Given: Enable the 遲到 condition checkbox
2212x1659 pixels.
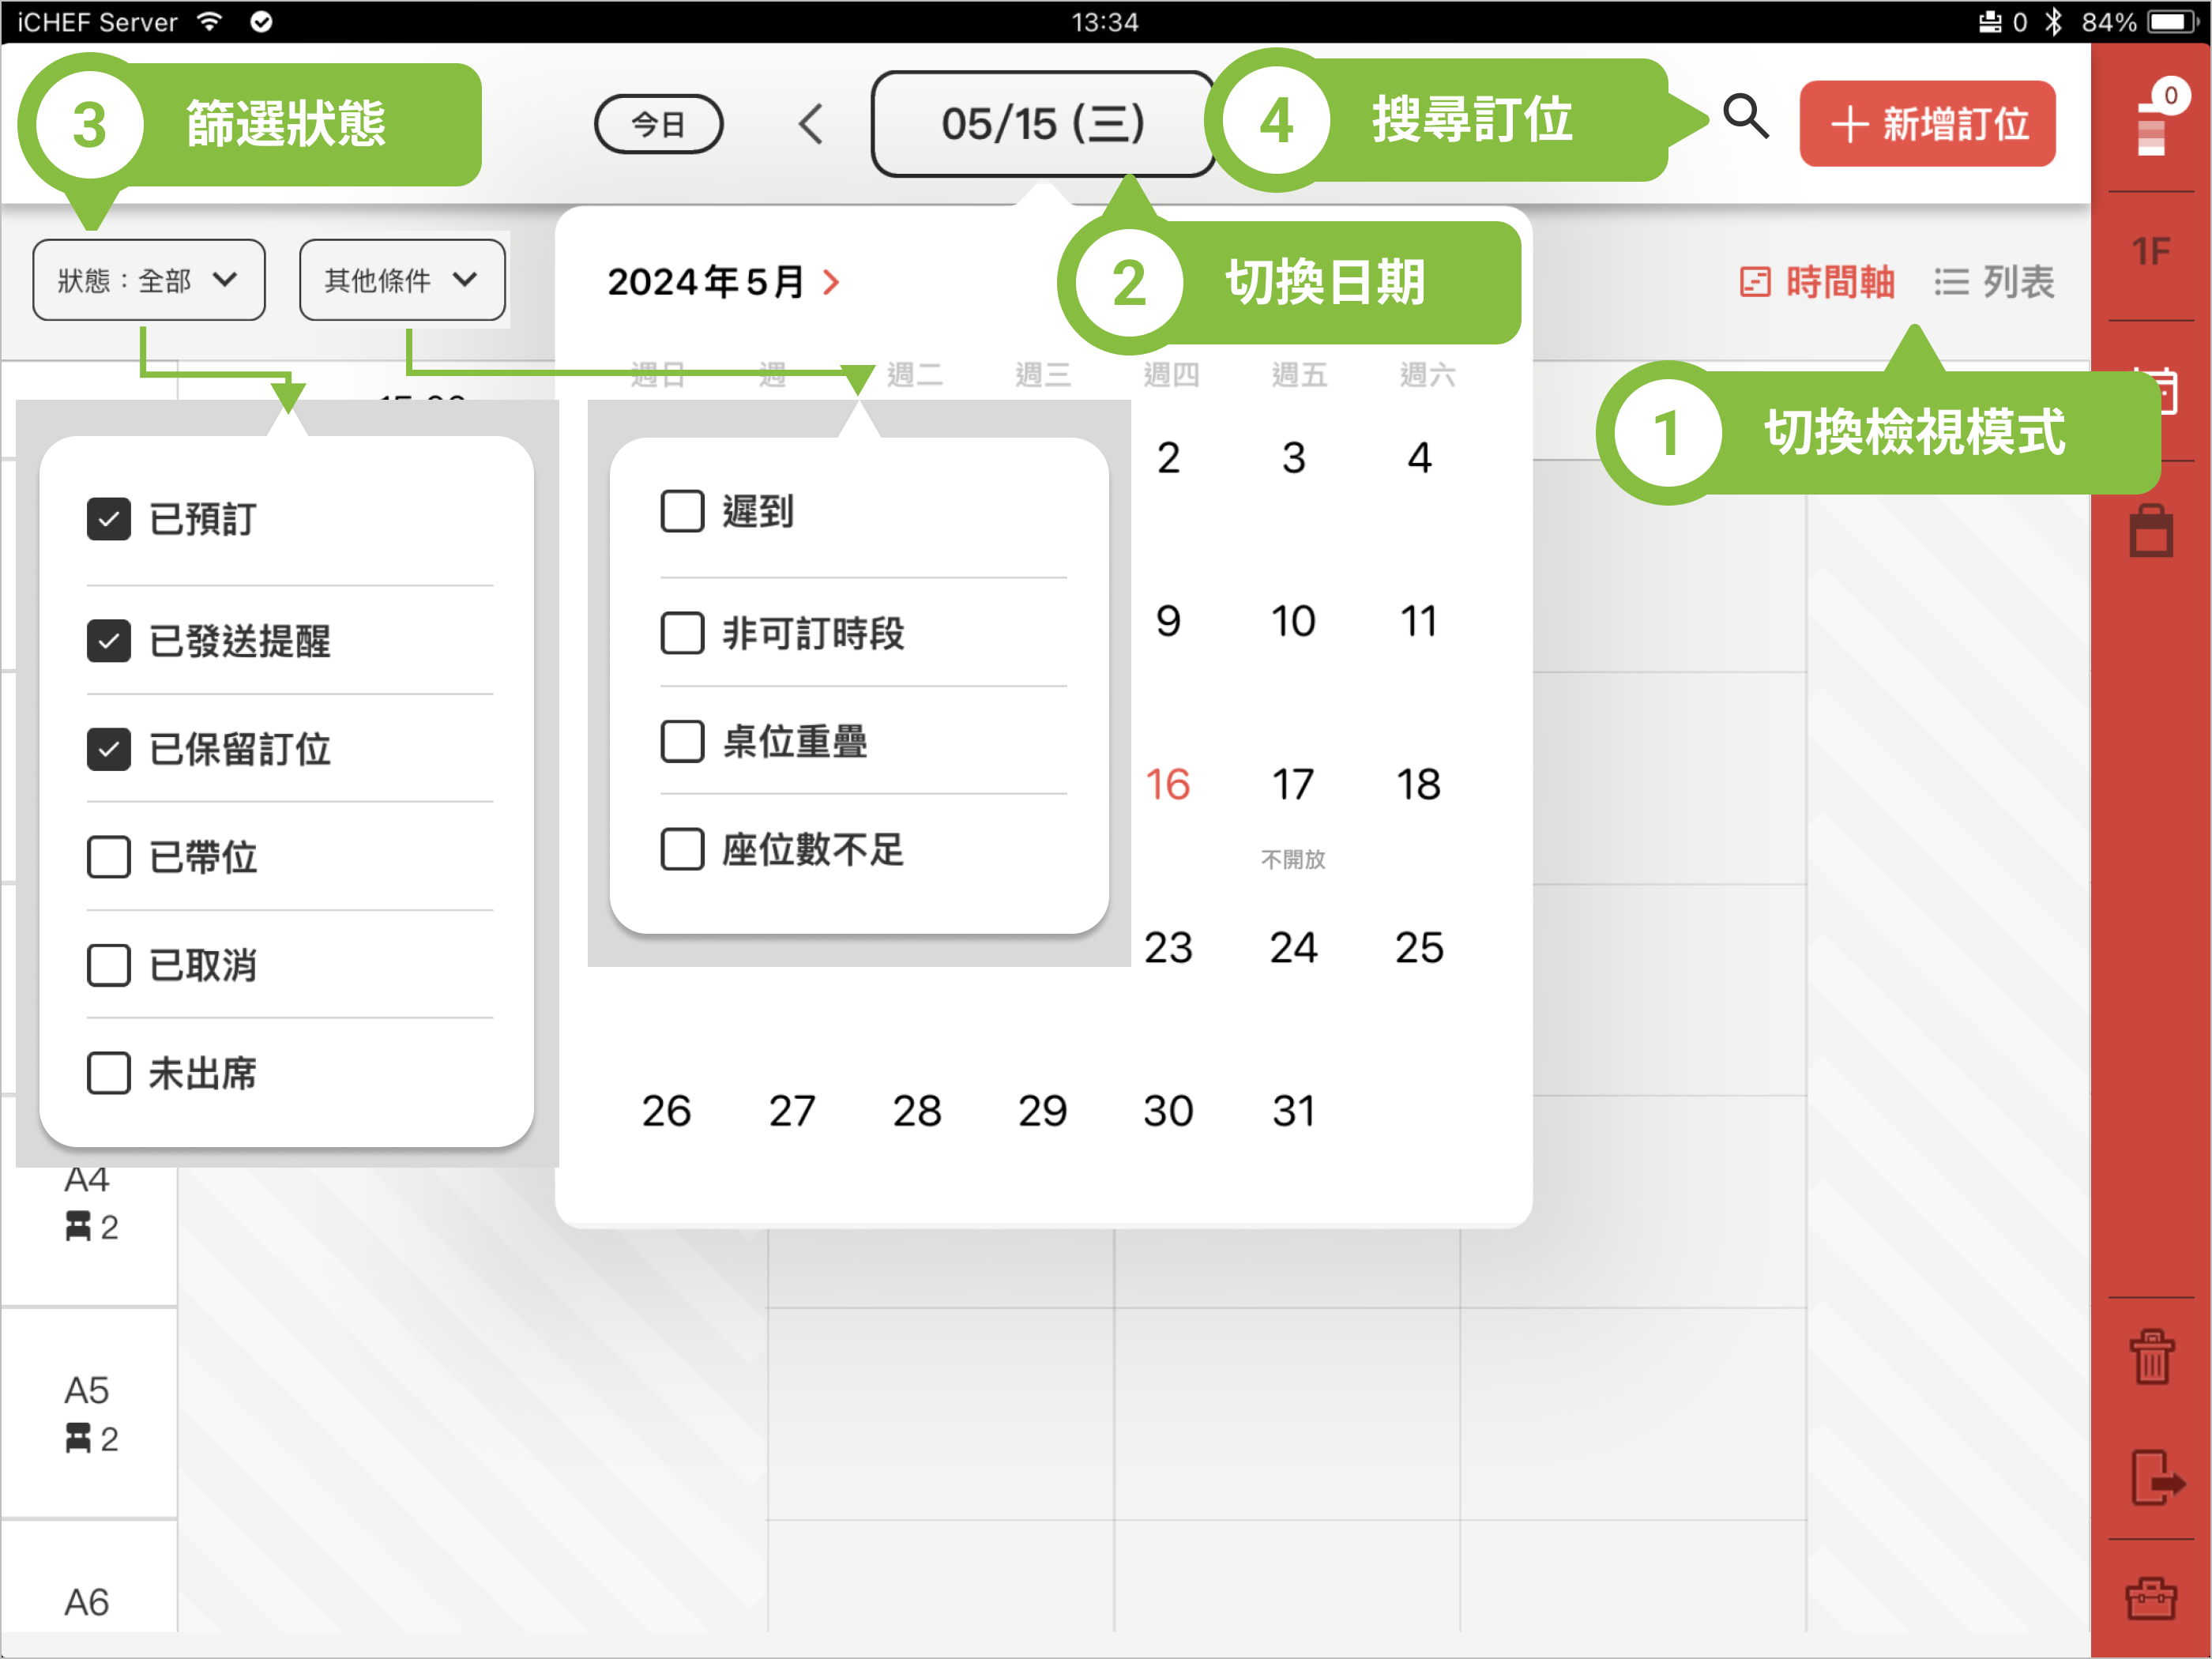Looking at the screenshot, I should pyautogui.click(x=682, y=511).
